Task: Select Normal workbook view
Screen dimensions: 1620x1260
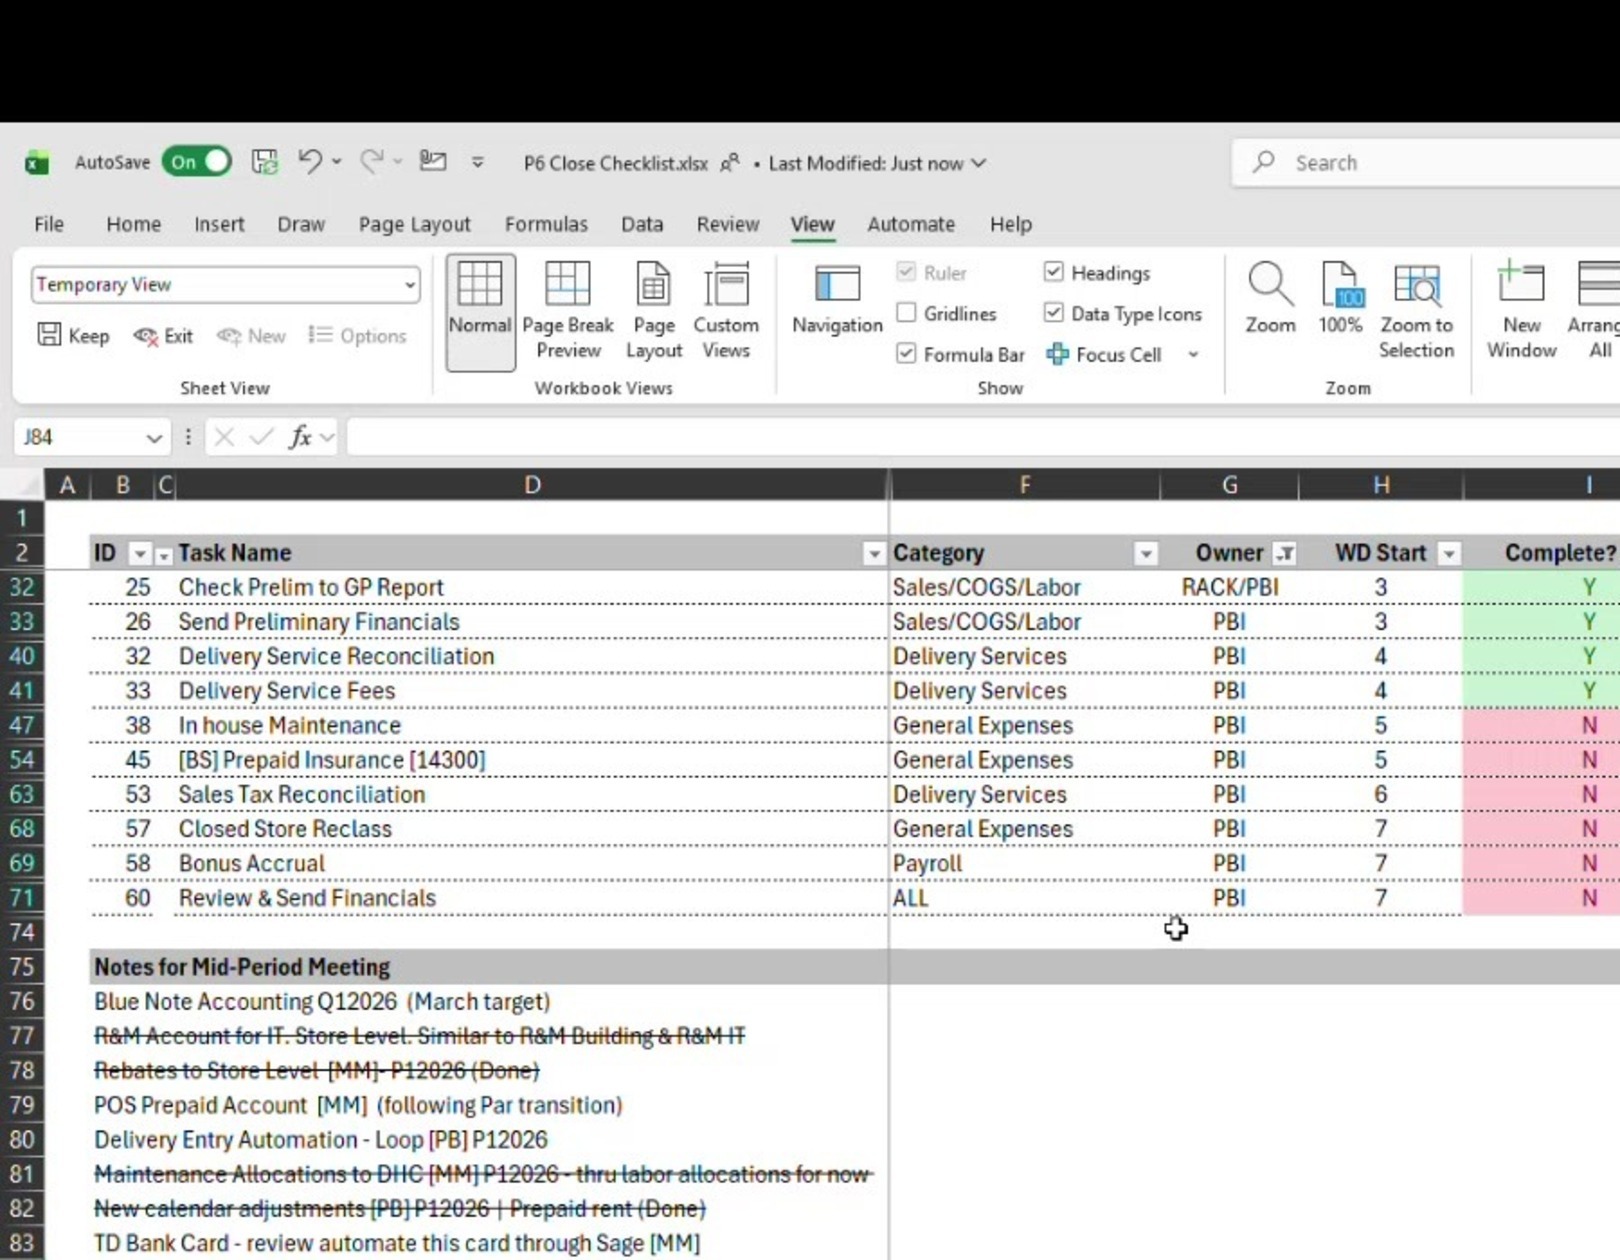Action: pos(480,311)
